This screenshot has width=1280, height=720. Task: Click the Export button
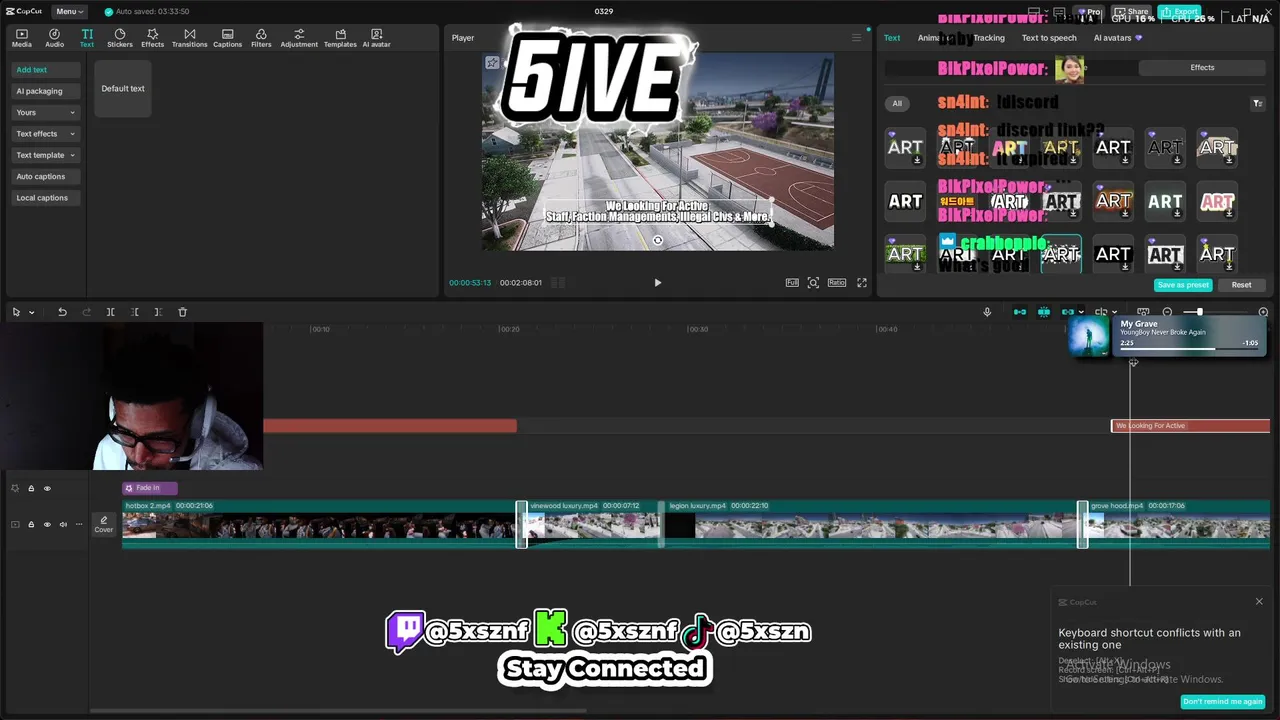coord(1179,11)
